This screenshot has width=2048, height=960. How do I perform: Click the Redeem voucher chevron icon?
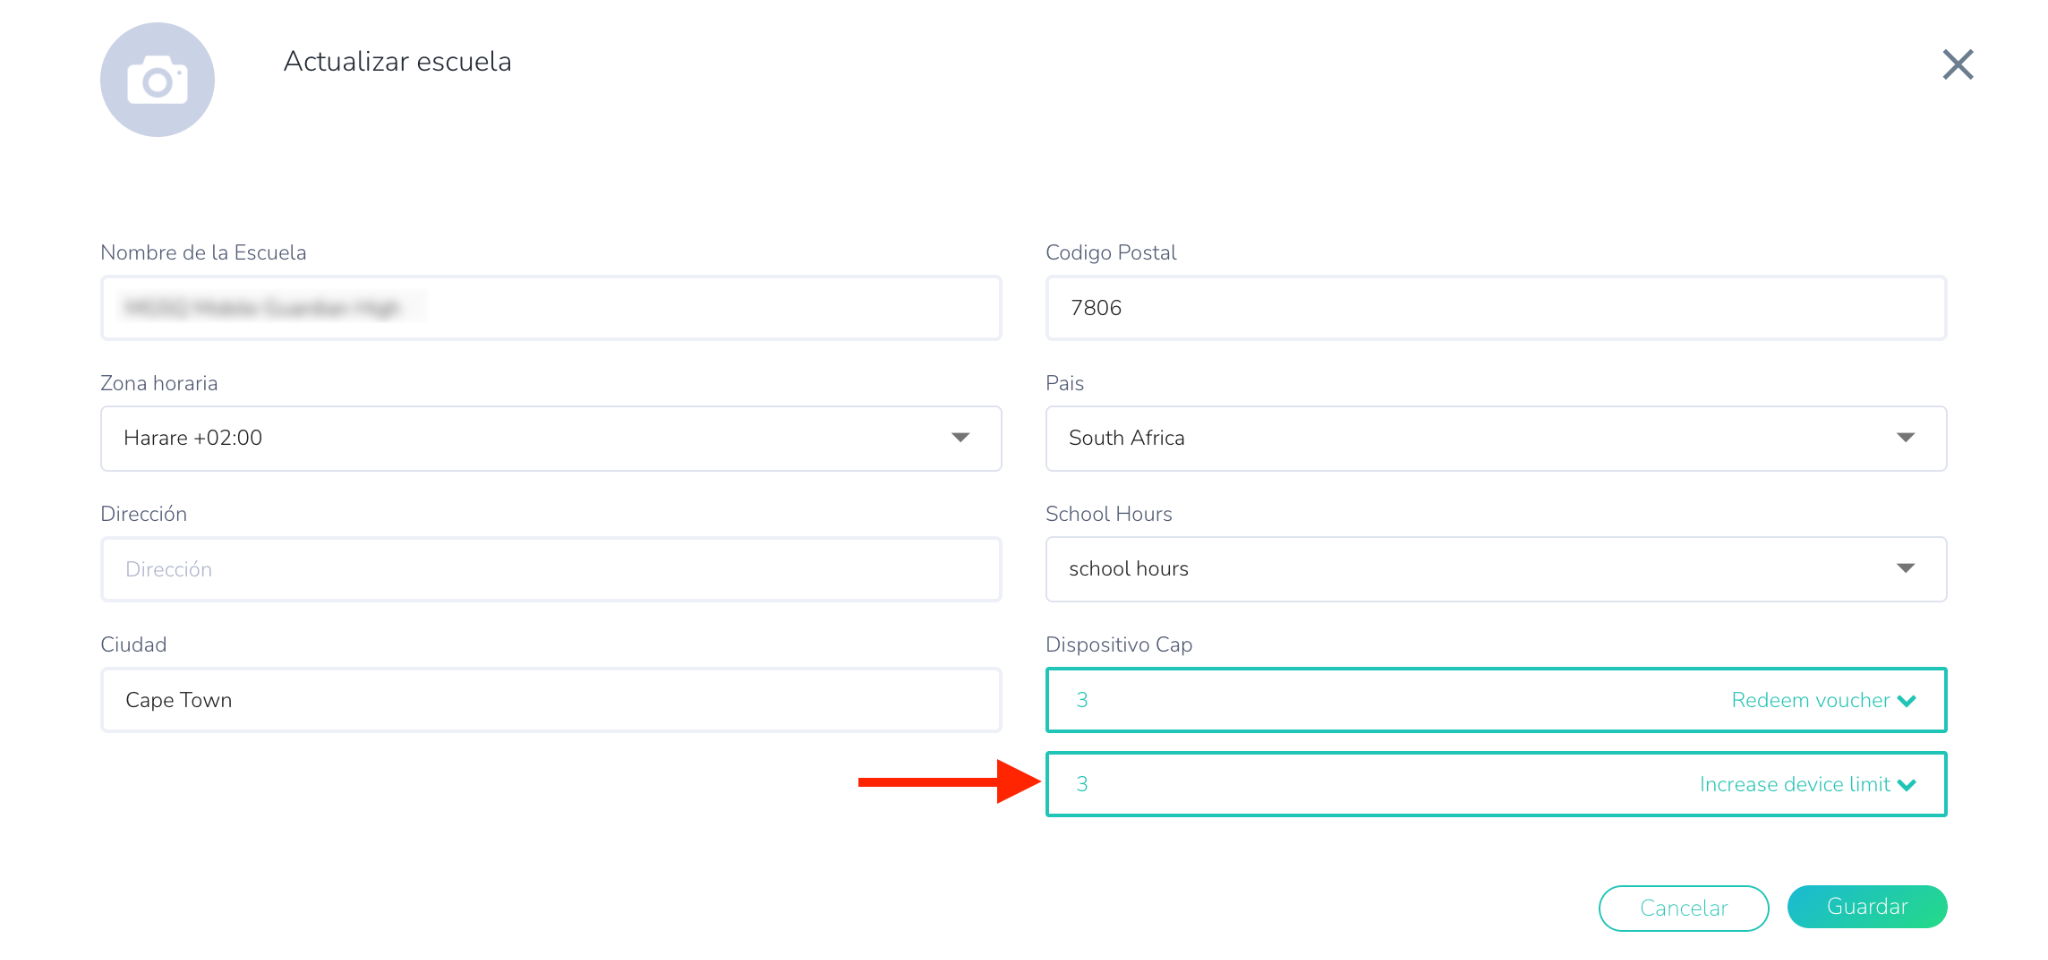click(1907, 701)
